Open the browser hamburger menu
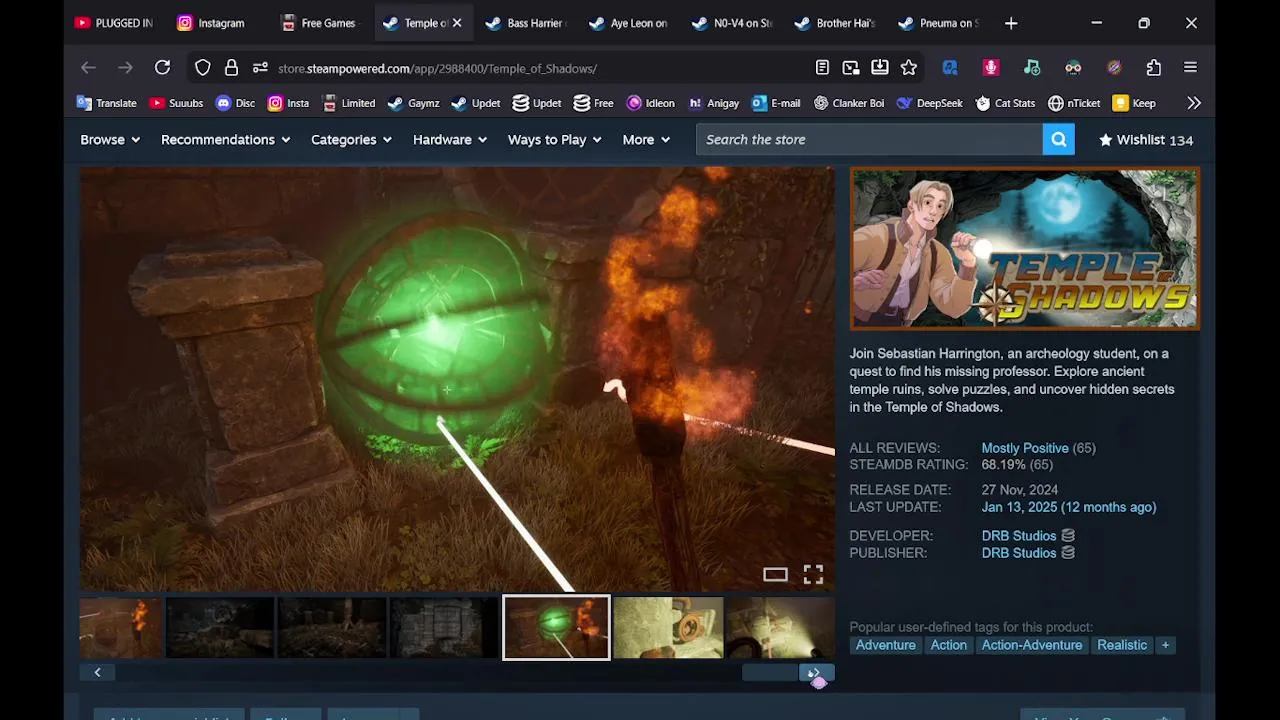This screenshot has height=720, width=1280. tap(1190, 67)
